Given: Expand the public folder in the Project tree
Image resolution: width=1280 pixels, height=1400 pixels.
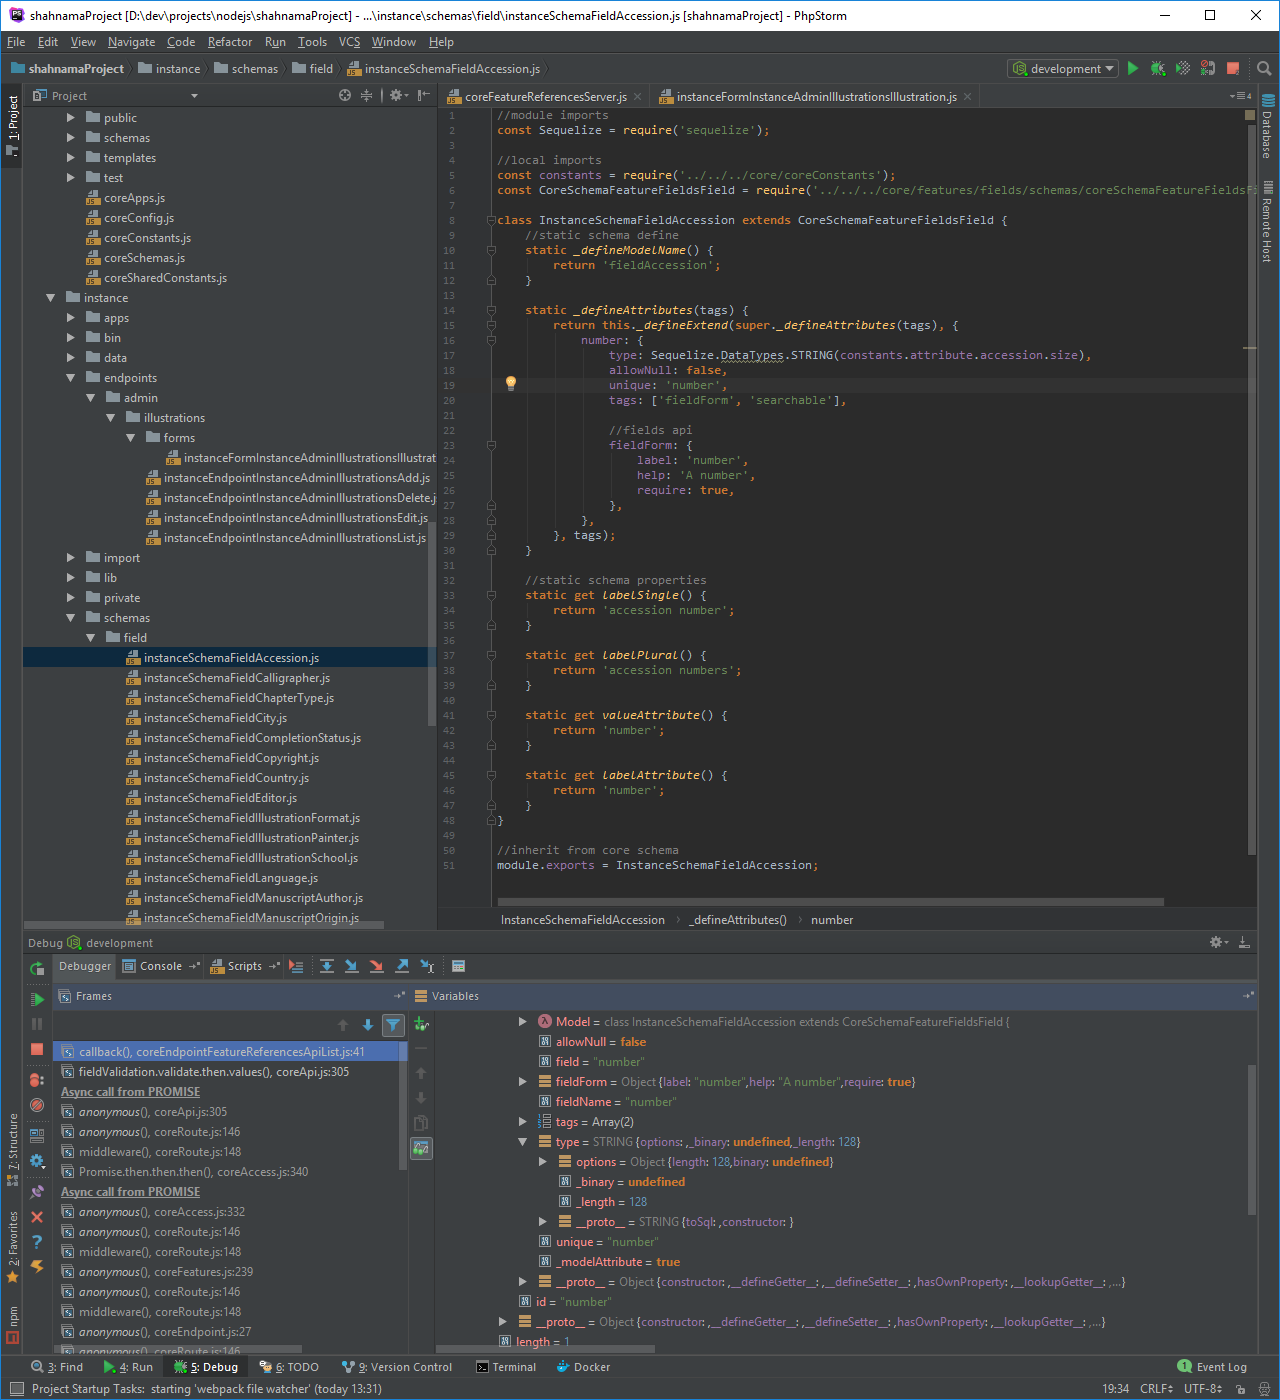Looking at the screenshot, I should coord(70,117).
